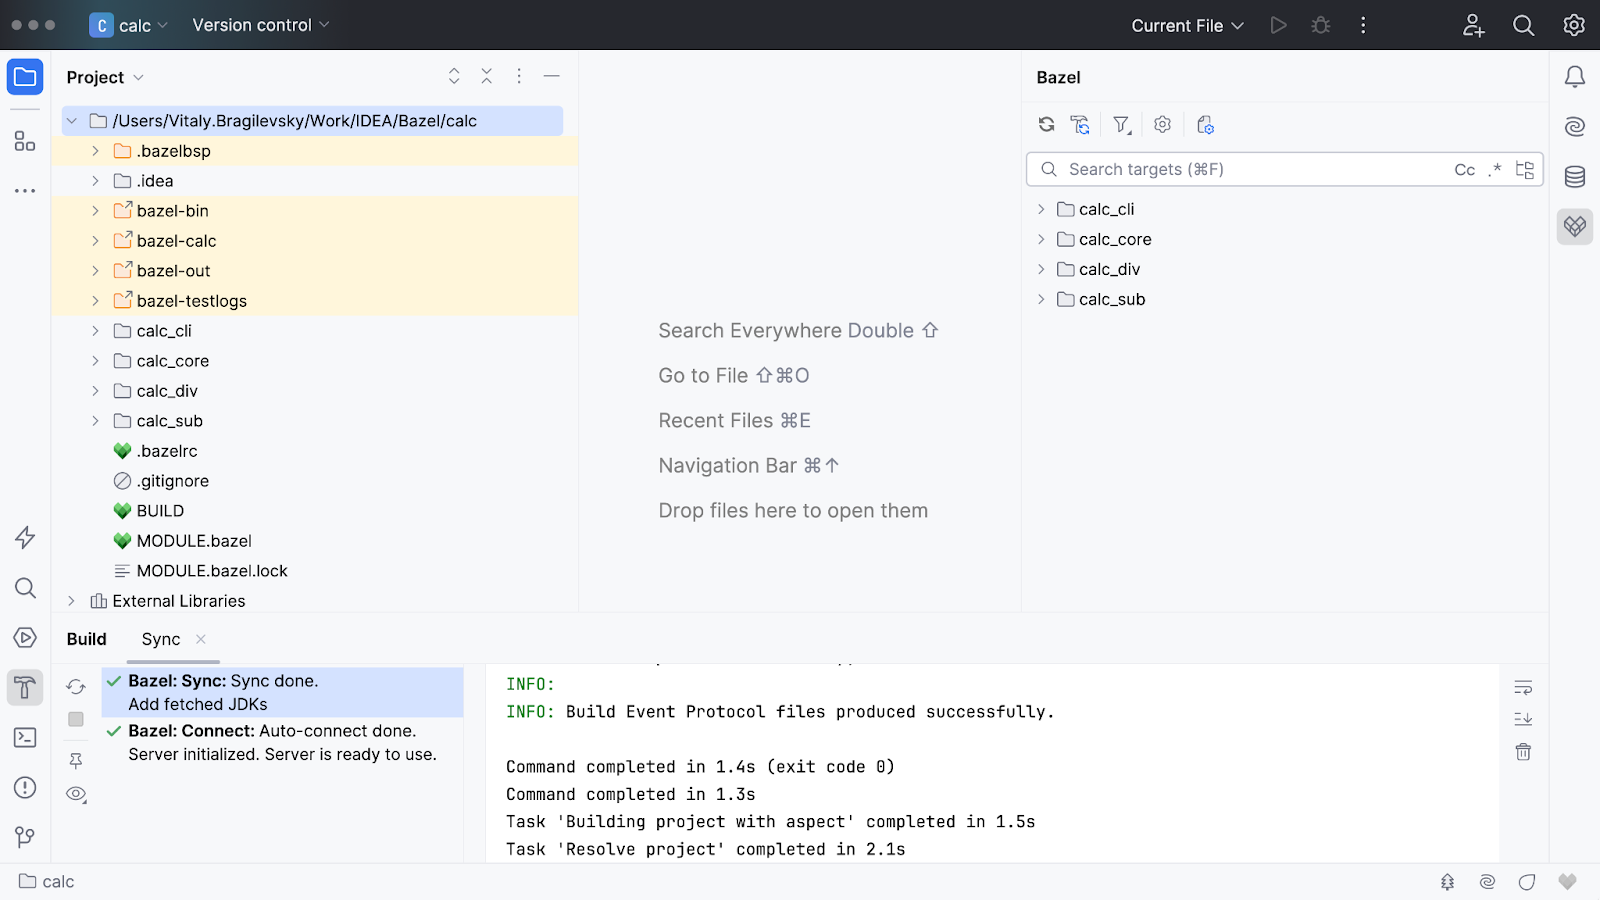This screenshot has width=1600, height=900.
Task: Toggle tree view in target search
Action: [x=1525, y=170]
